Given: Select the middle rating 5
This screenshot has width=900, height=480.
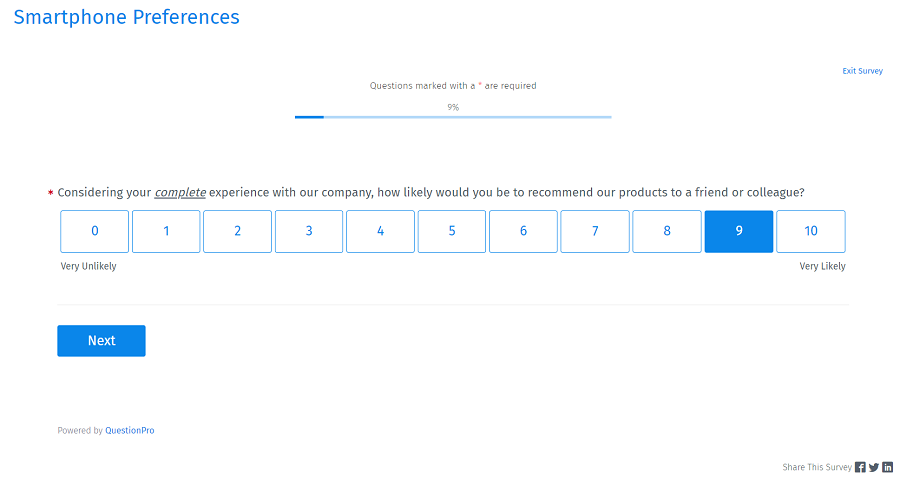Looking at the screenshot, I should (x=452, y=231).
